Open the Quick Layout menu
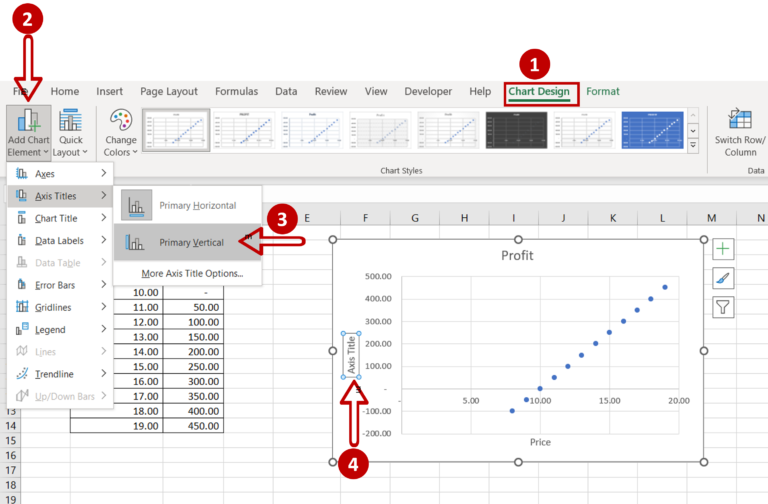This screenshot has width=768, height=504. point(70,132)
